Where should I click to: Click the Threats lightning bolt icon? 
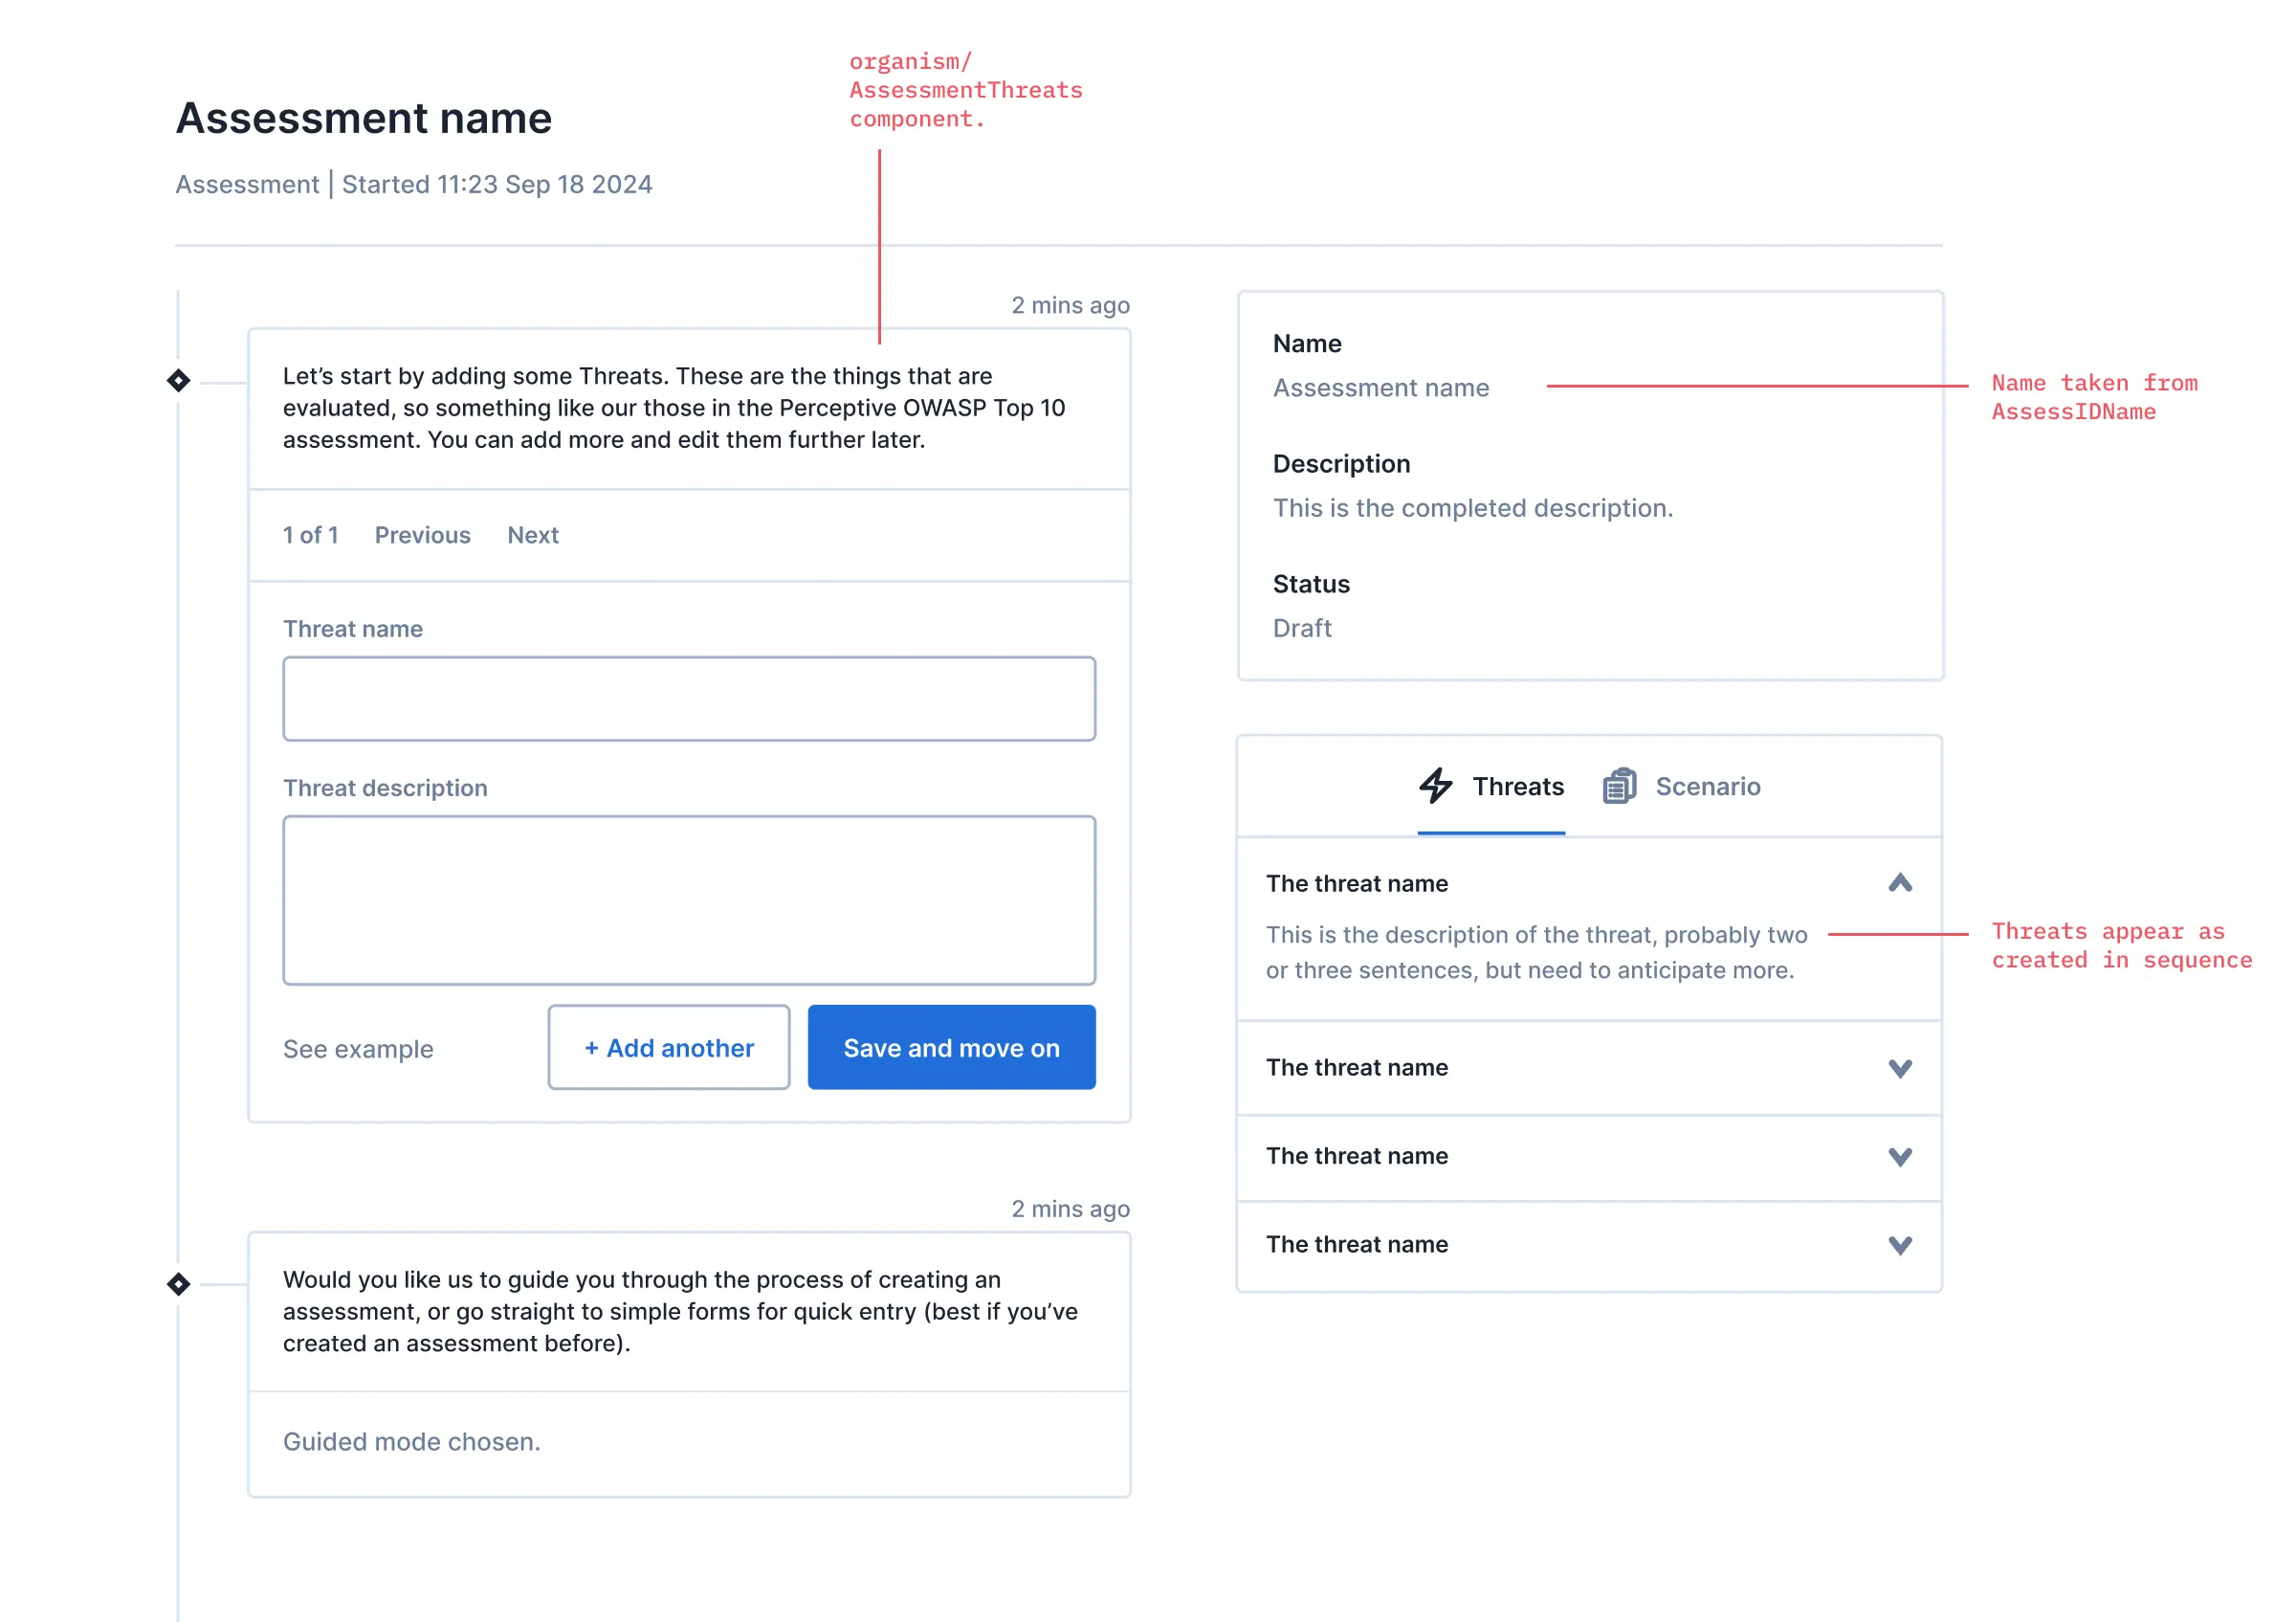tap(1436, 786)
